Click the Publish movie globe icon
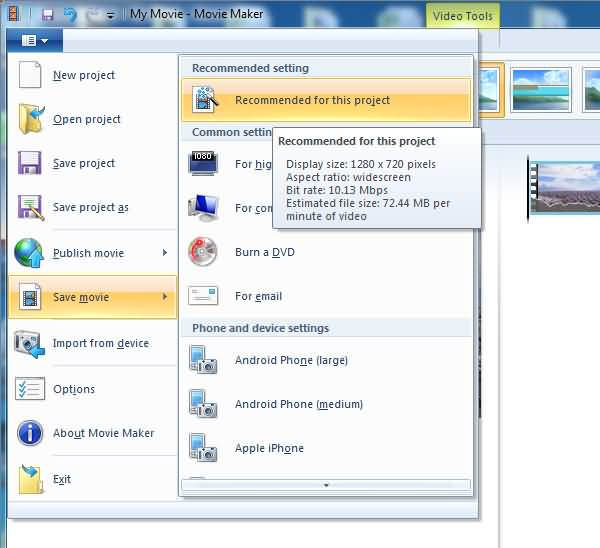This screenshot has height=548, width=600. 29,253
